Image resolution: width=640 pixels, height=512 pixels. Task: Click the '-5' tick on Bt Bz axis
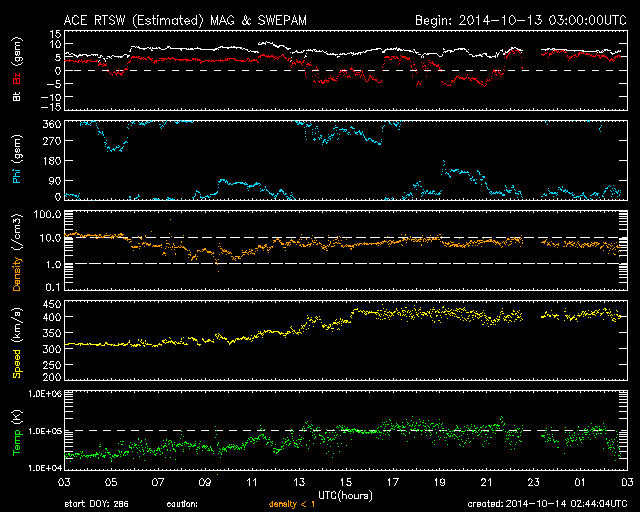54,84
